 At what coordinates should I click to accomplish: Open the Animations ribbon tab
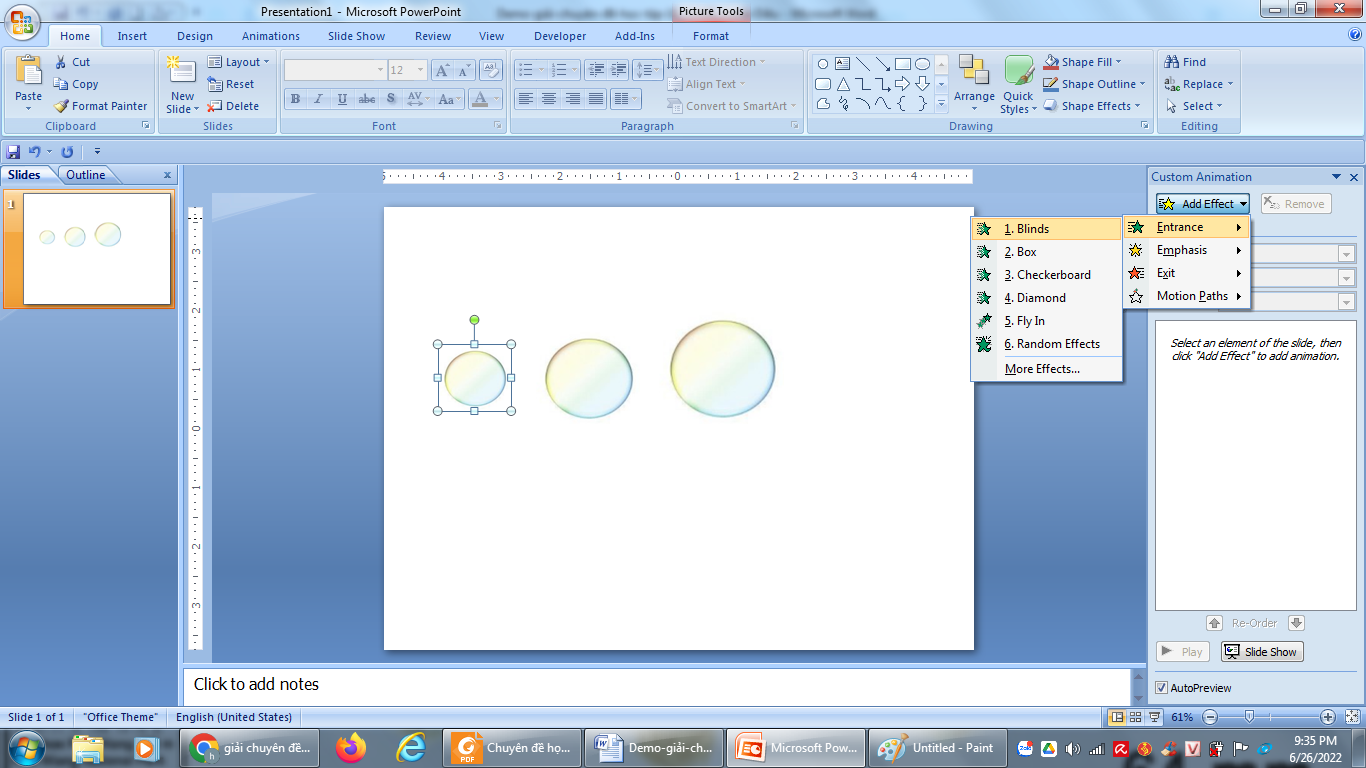pos(270,36)
